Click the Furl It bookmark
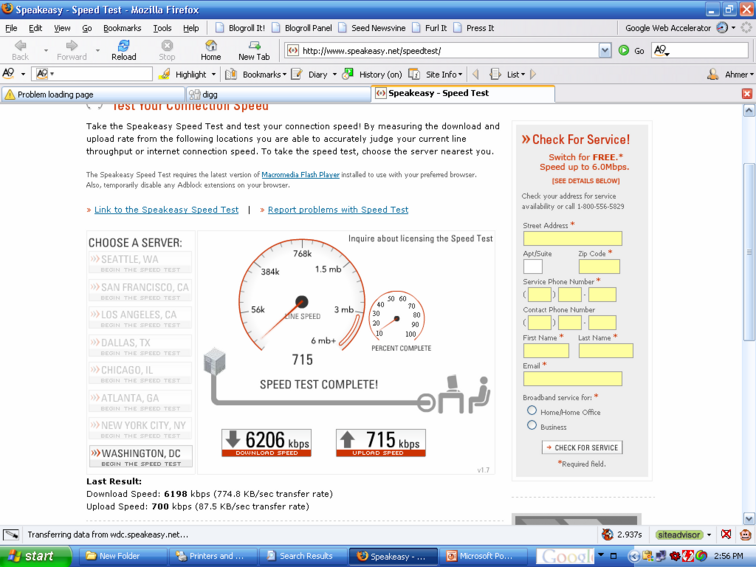This screenshot has width=756, height=567. click(x=430, y=28)
